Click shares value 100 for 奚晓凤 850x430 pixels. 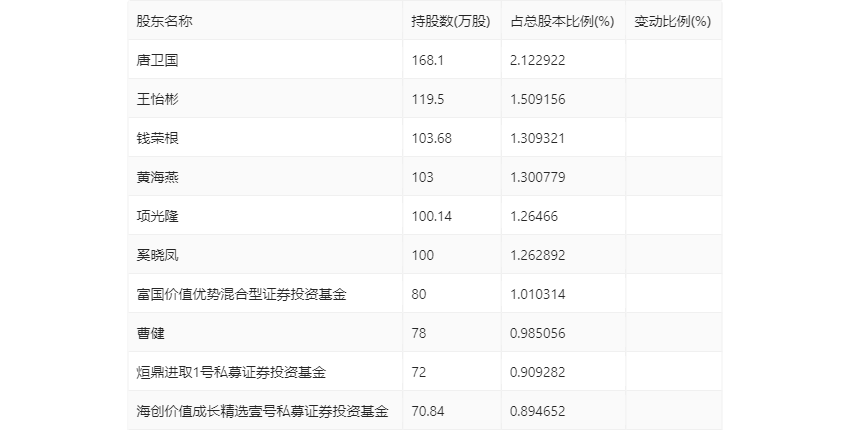click(x=423, y=255)
